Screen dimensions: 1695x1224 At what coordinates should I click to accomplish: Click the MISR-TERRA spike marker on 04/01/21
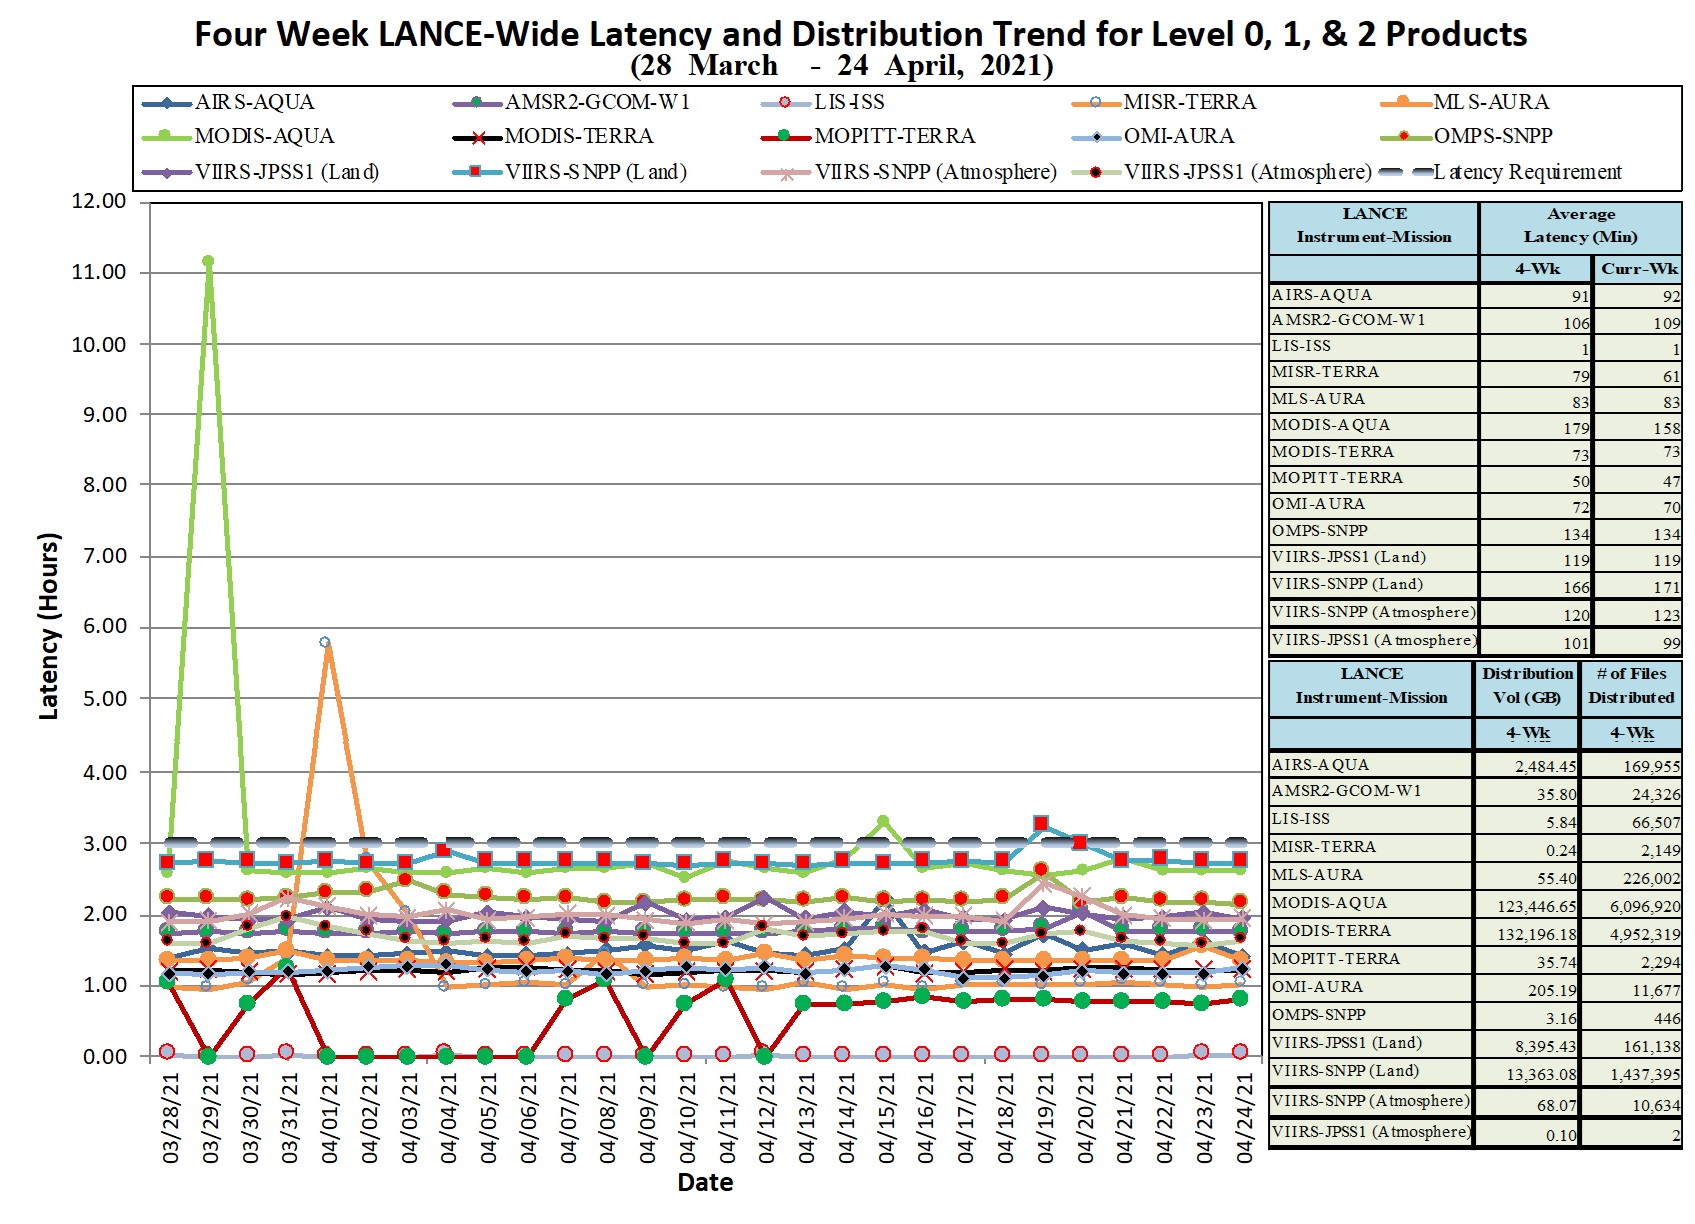point(325,643)
